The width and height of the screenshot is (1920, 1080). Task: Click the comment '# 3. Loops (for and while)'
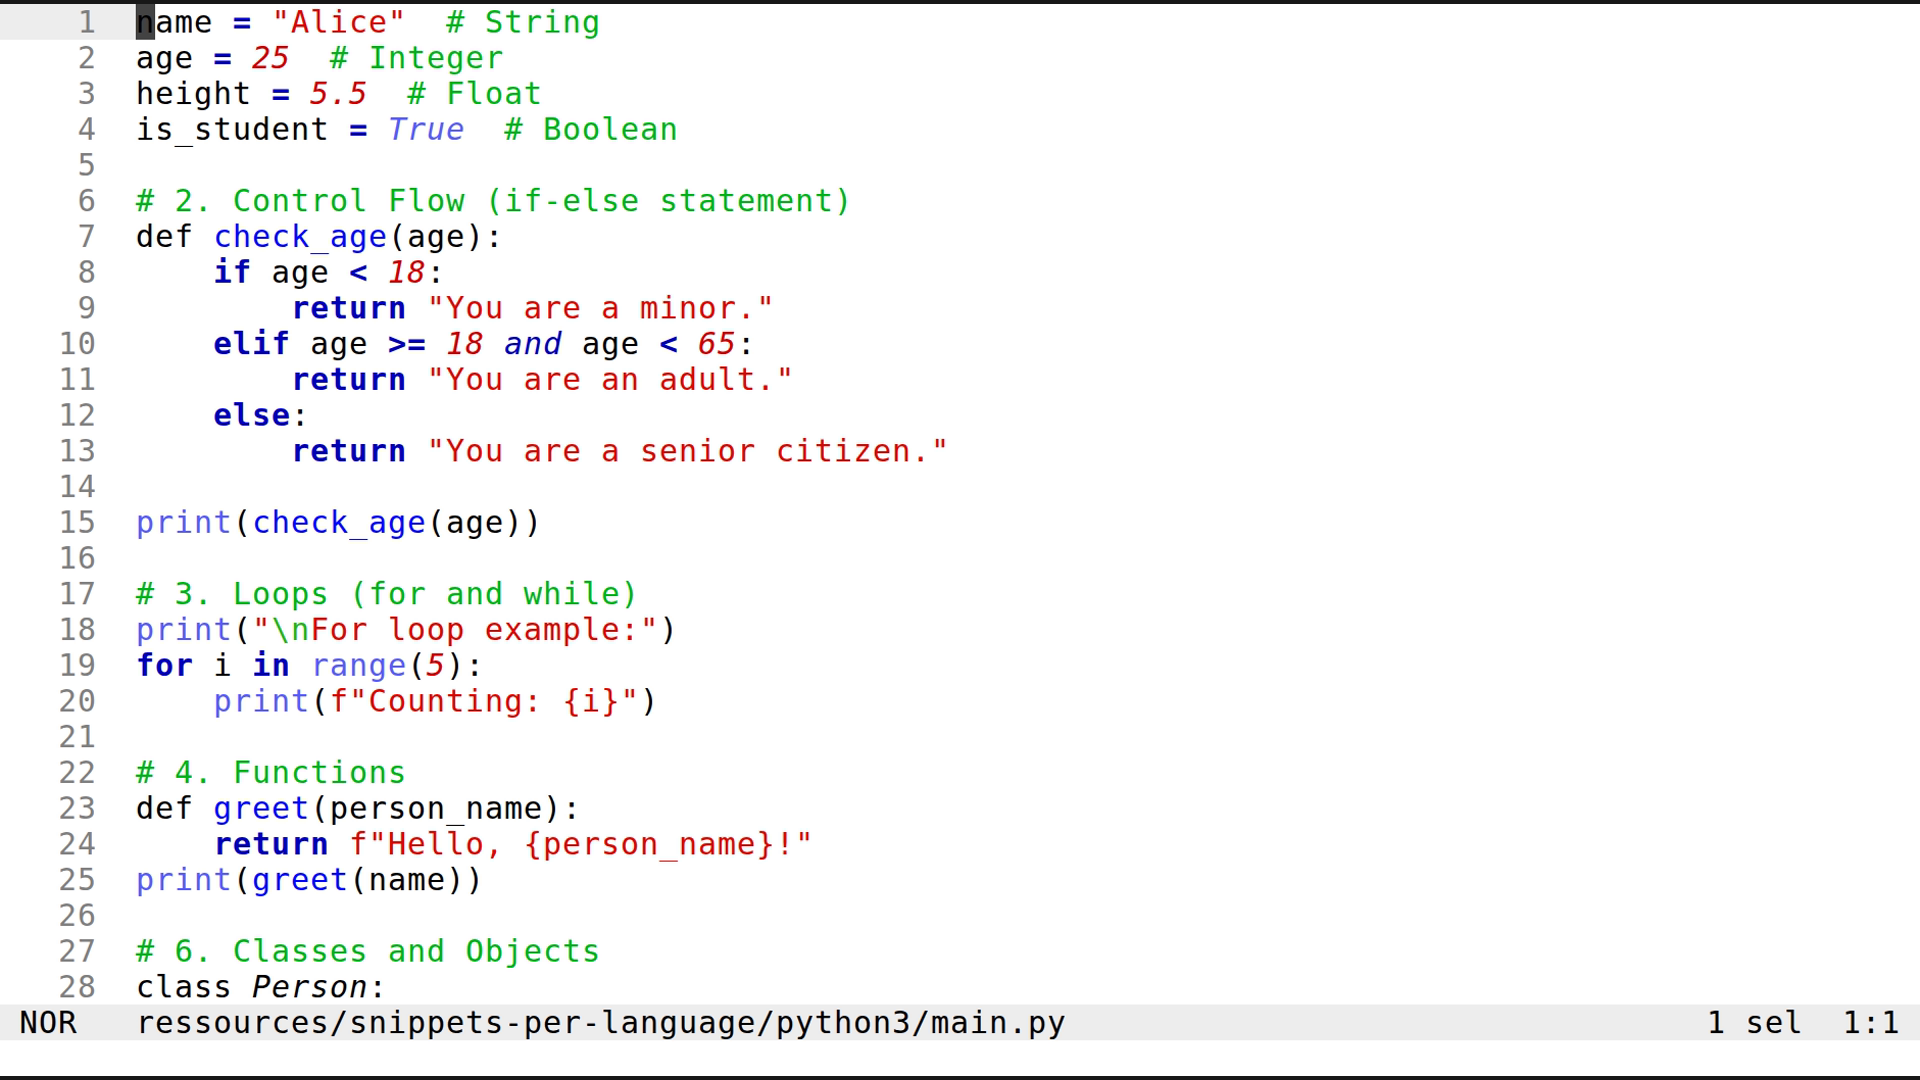click(385, 593)
